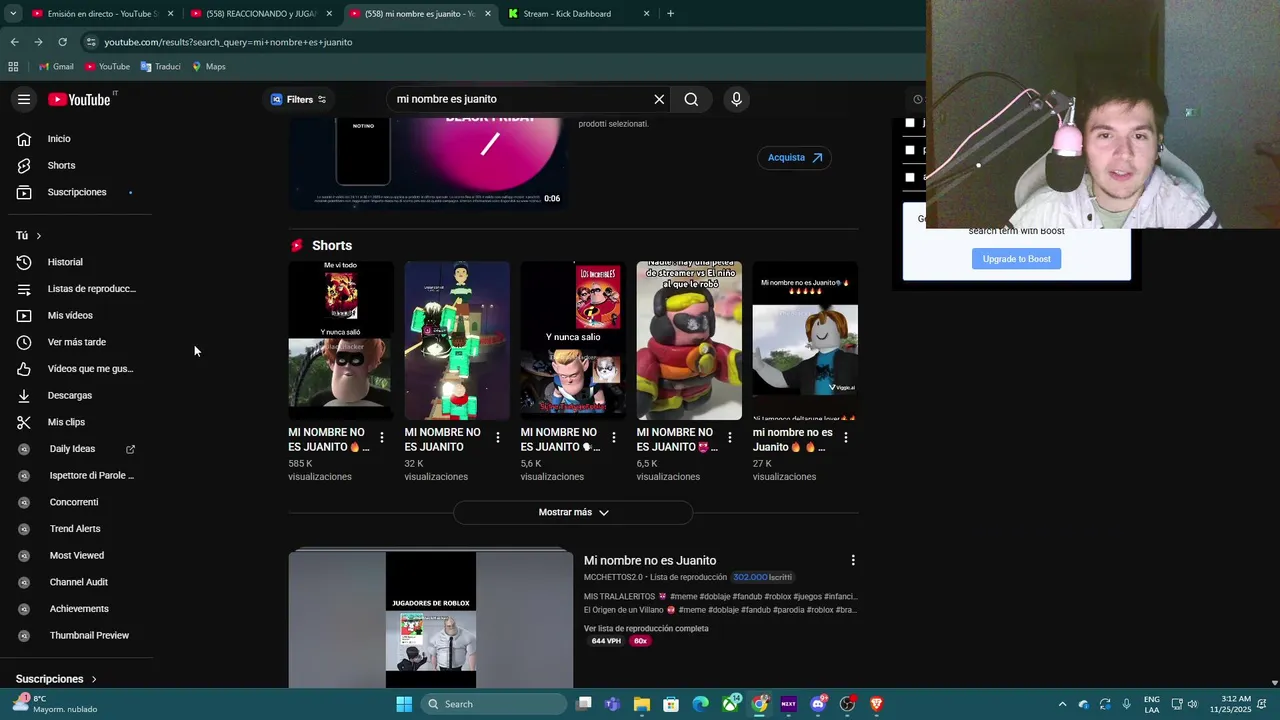Screen dimensions: 1280x720
Task: Open Discord from the taskbar
Action: (x=818, y=704)
